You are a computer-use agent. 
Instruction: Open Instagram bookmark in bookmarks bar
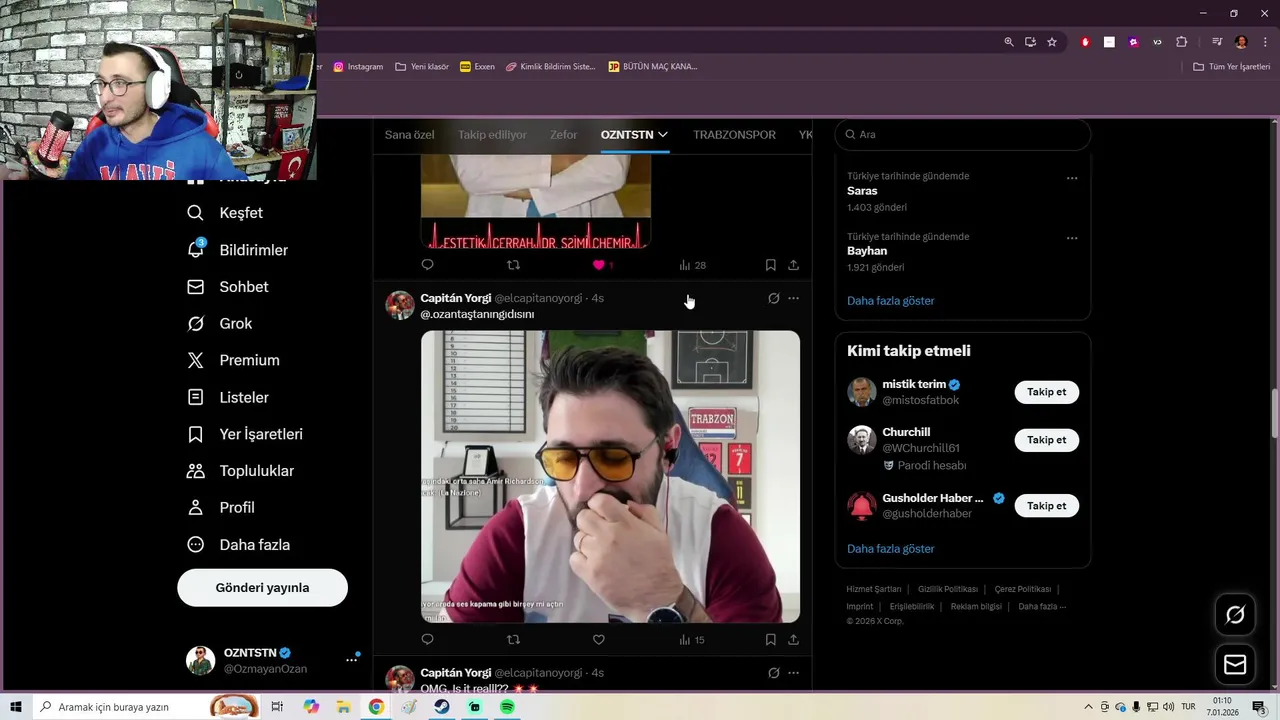pos(358,67)
